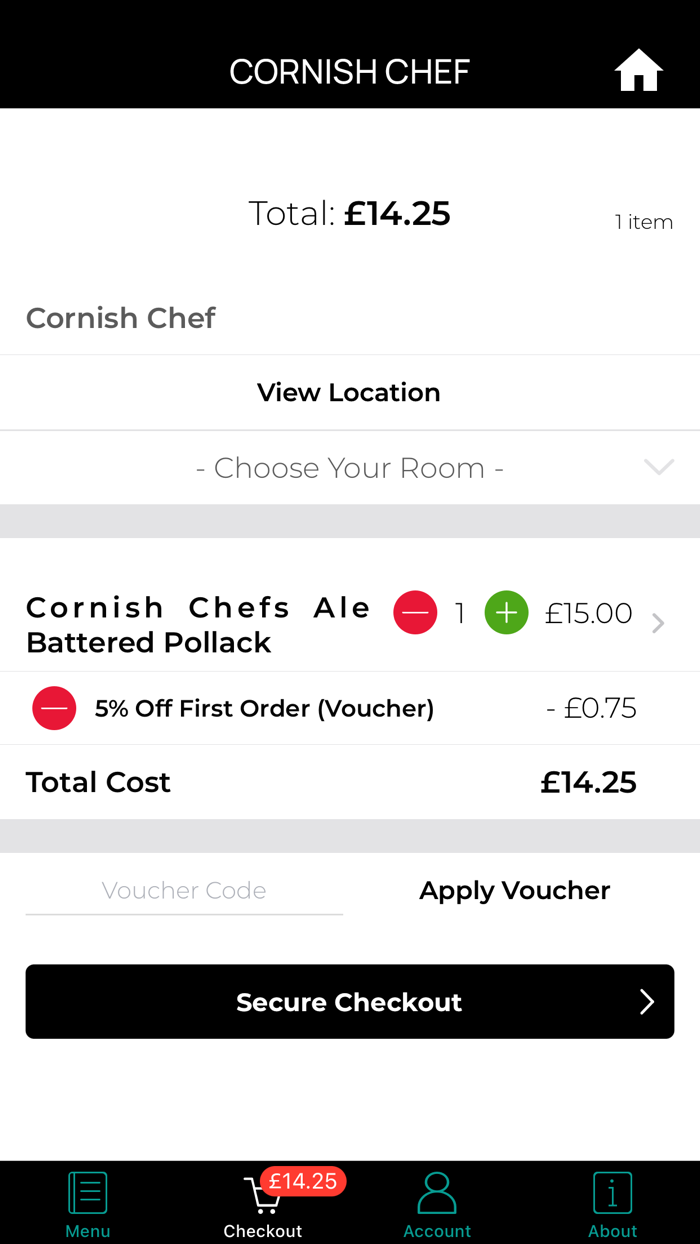Tap the About info icon
The width and height of the screenshot is (700, 1244).
pyautogui.click(x=612, y=1192)
